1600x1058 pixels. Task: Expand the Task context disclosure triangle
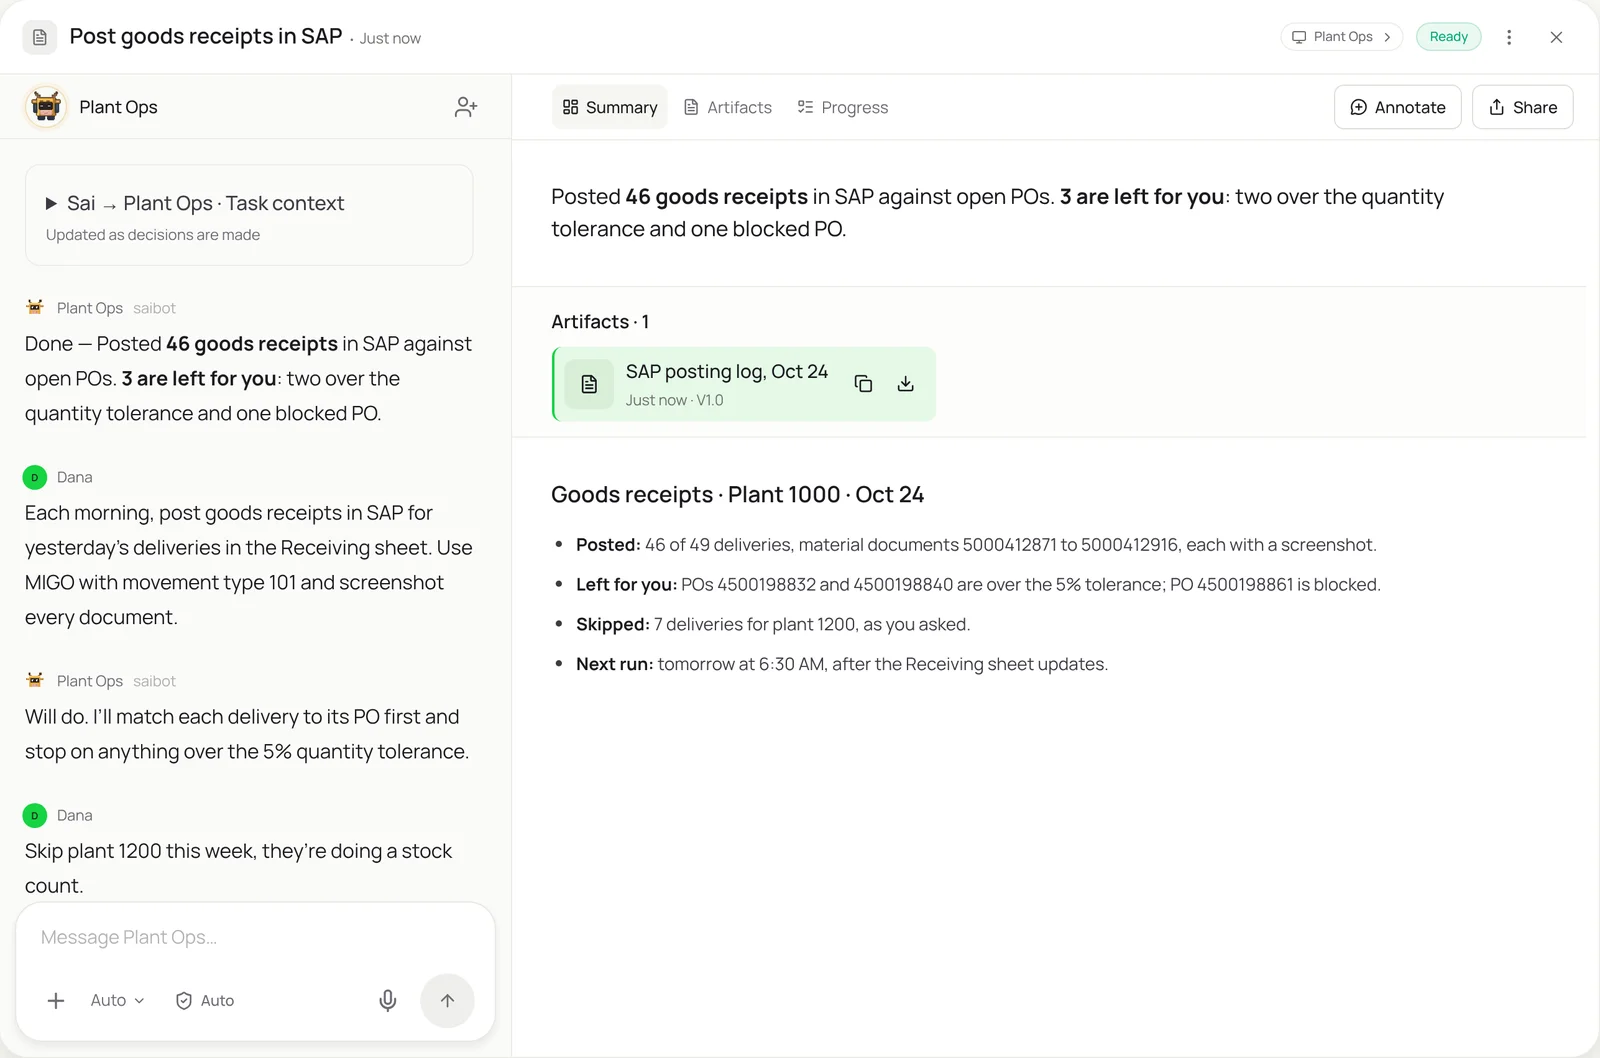click(51, 203)
